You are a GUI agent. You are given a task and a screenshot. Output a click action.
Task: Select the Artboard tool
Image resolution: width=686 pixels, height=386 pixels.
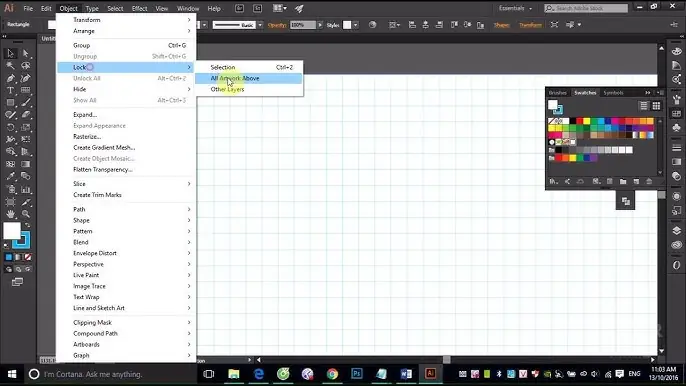tap(10, 202)
